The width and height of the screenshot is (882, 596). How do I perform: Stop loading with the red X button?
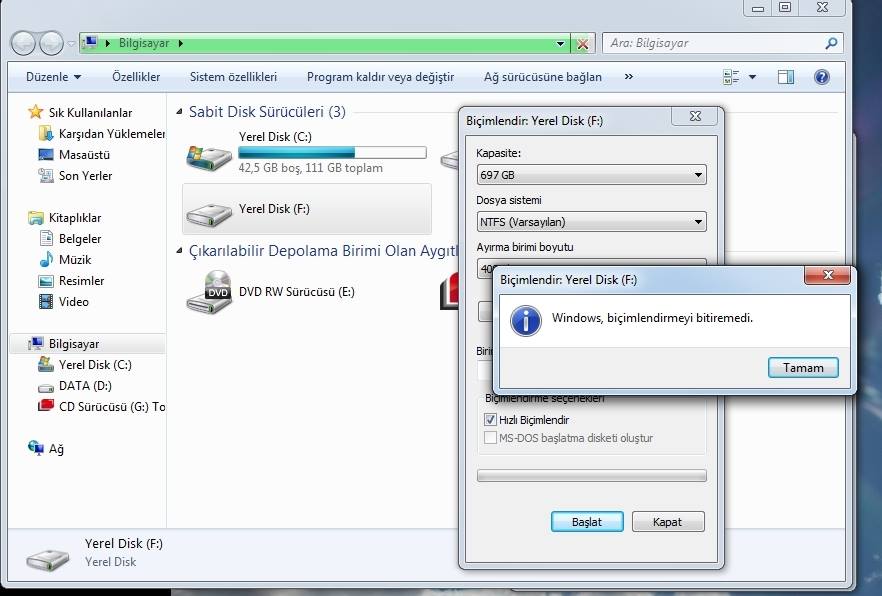click(583, 44)
